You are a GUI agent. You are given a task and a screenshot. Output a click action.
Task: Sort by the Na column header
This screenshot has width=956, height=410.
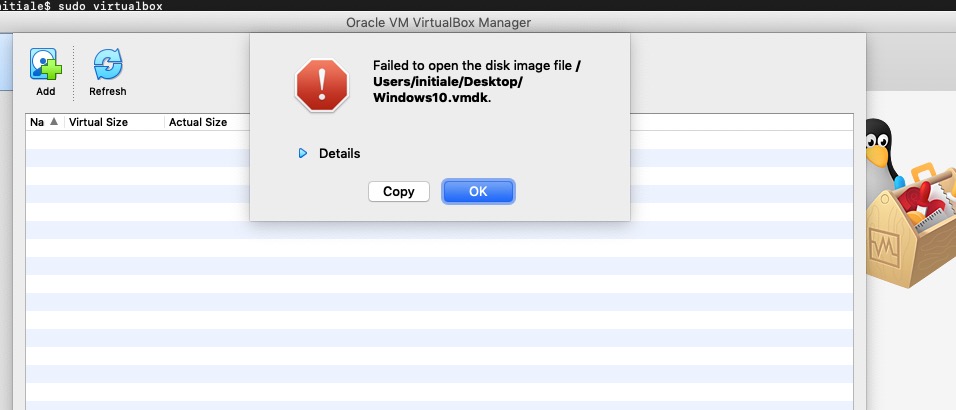point(45,122)
